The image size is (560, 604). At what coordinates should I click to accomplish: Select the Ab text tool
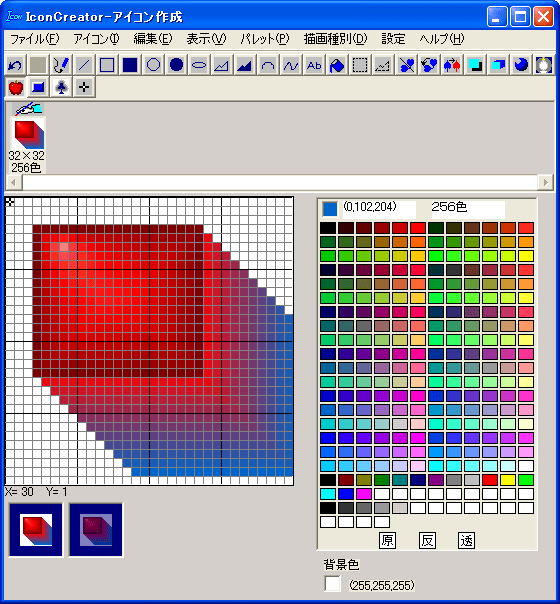point(314,65)
